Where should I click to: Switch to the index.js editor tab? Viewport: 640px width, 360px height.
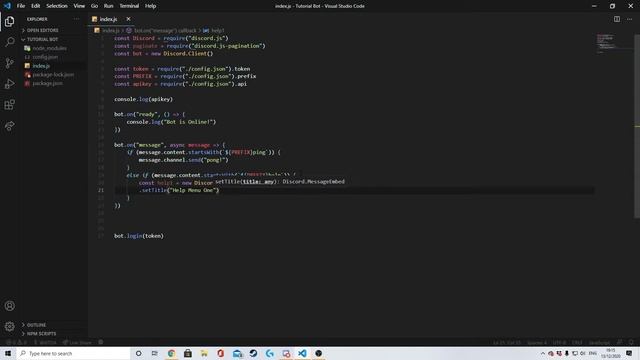(109, 19)
